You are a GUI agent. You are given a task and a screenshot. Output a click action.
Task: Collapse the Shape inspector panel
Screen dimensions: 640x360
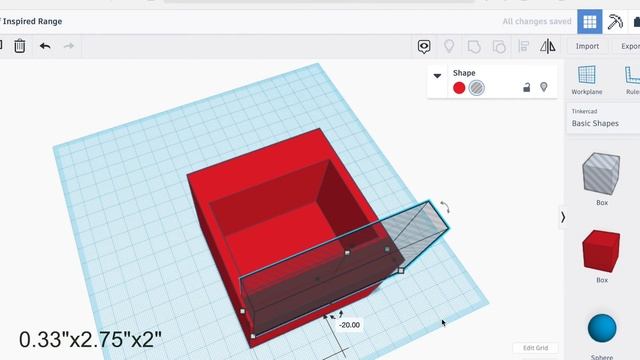[x=437, y=76]
